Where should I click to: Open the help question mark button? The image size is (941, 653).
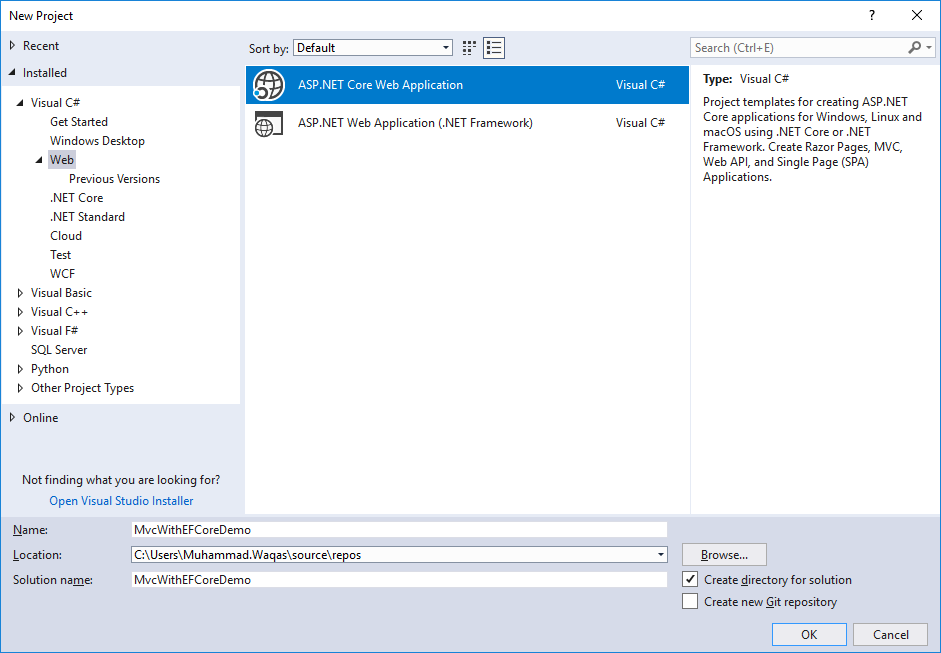(872, 16)
